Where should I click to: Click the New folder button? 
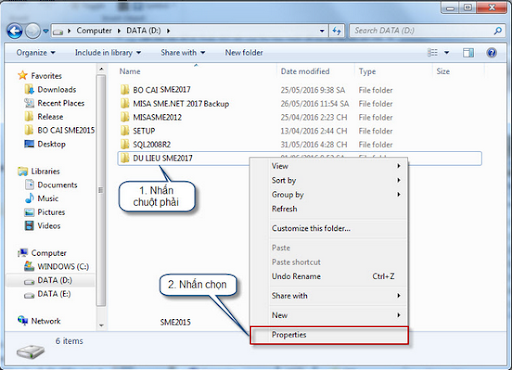[x=244, y=53]
